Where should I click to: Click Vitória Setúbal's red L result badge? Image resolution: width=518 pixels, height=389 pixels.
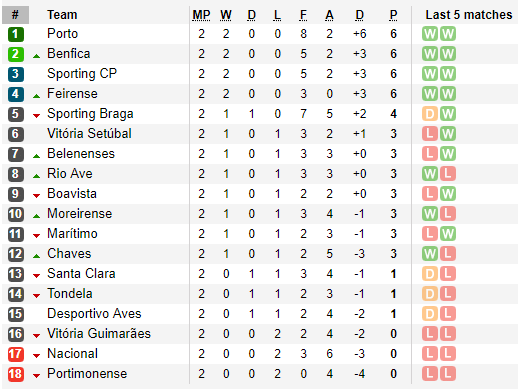pos(430,134)
